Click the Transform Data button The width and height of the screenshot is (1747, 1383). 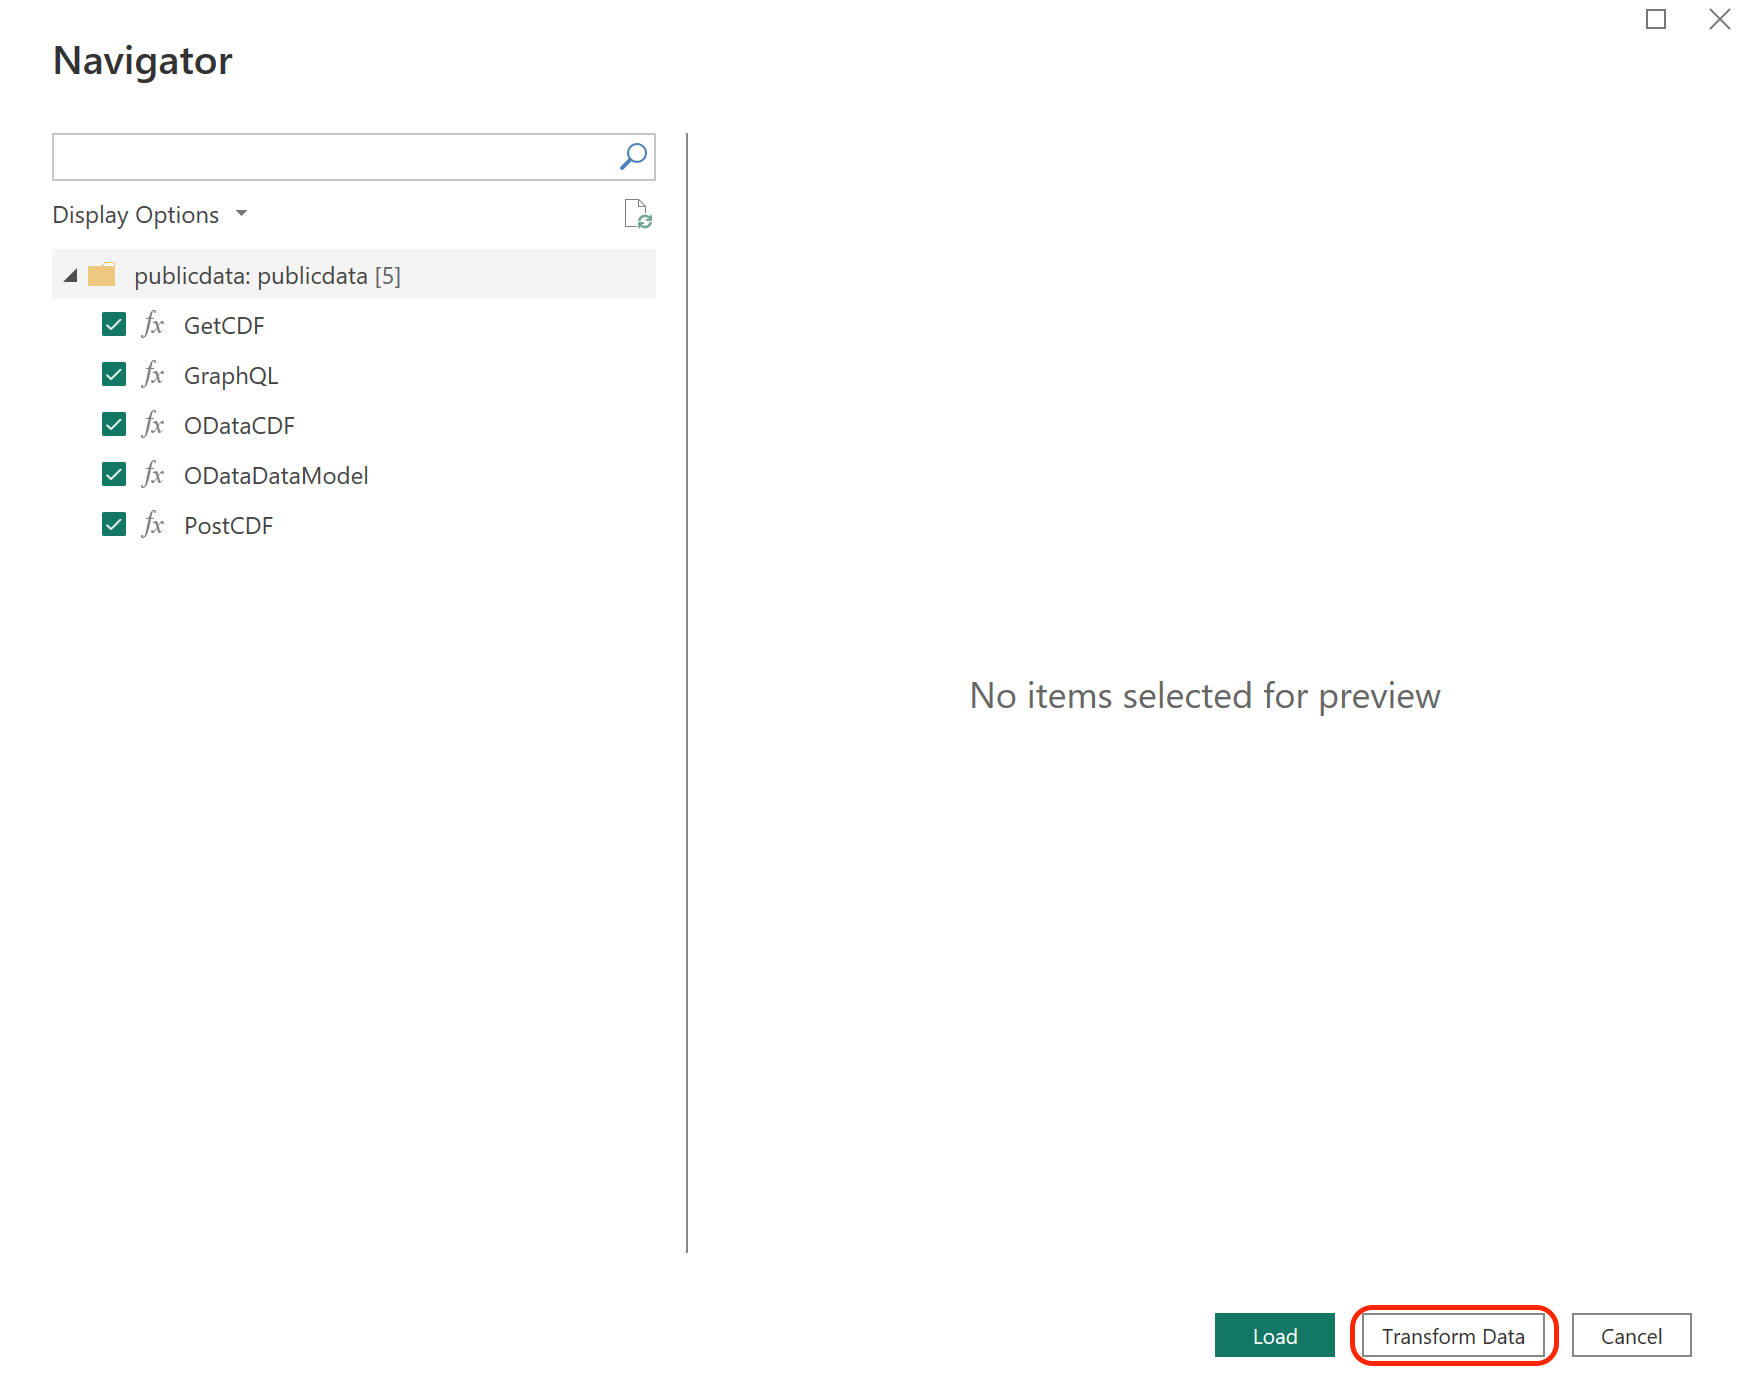1452,1336
